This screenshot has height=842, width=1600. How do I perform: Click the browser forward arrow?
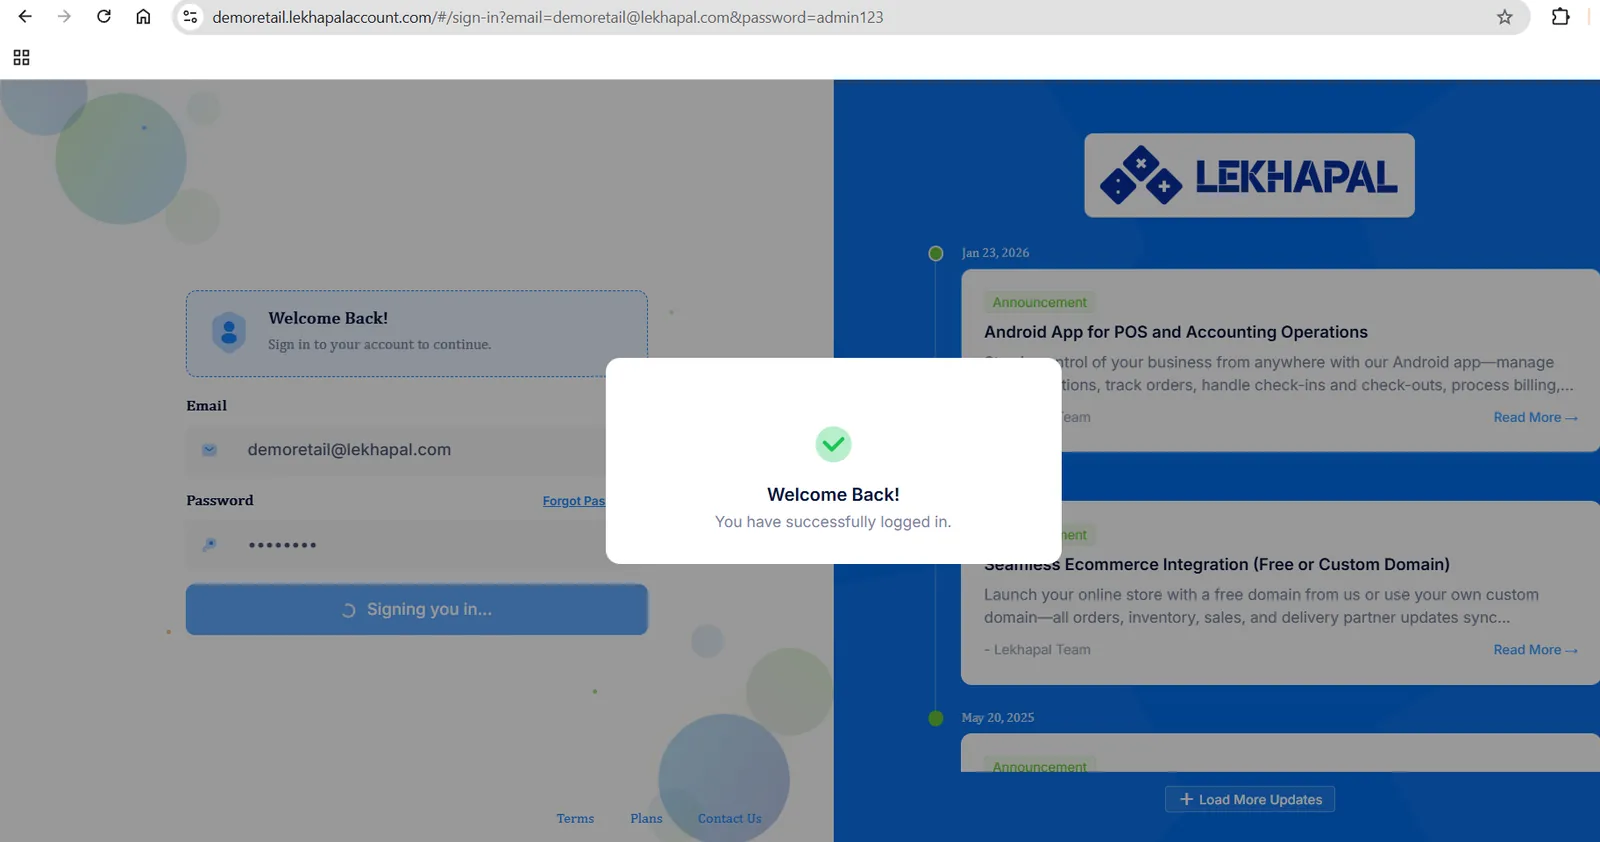pos(64,17)
